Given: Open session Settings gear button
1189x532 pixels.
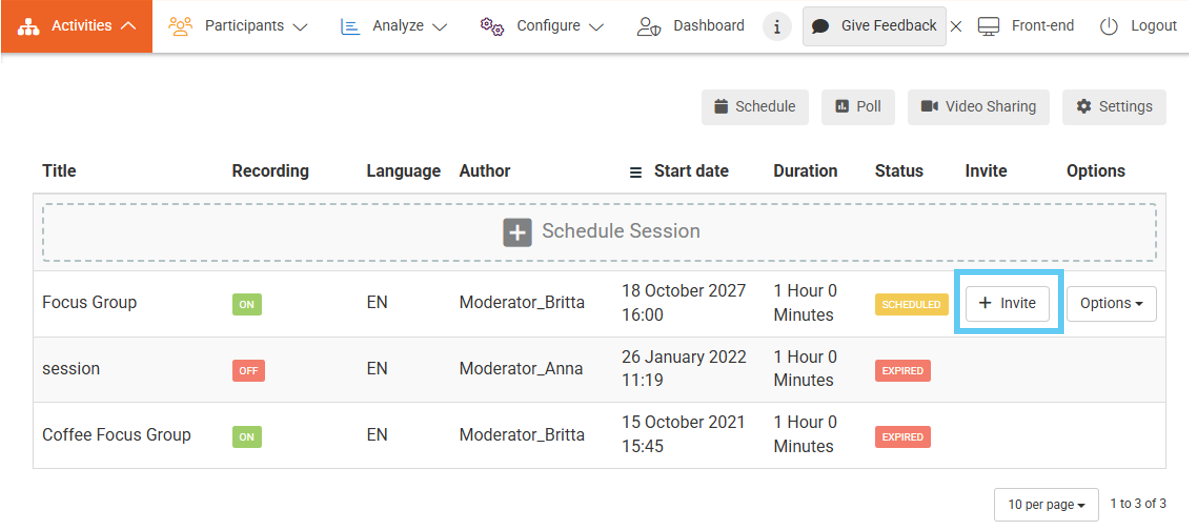Looking at the screenshot, I should (x=1114, y=107).
